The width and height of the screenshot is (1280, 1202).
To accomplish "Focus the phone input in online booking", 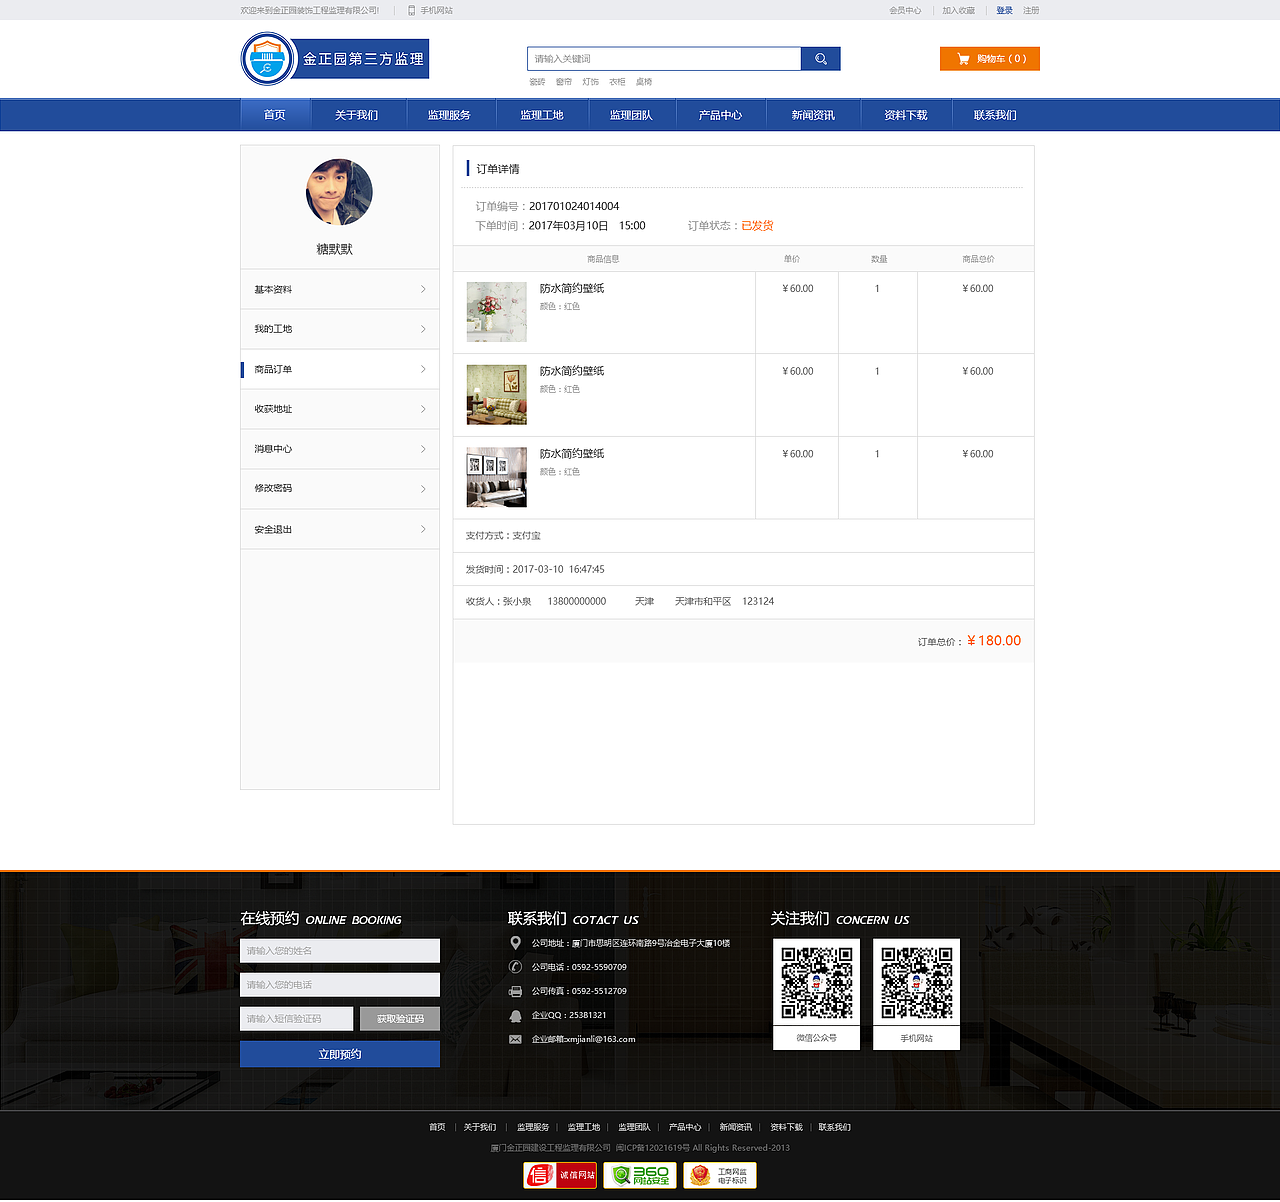I will 340,985.
